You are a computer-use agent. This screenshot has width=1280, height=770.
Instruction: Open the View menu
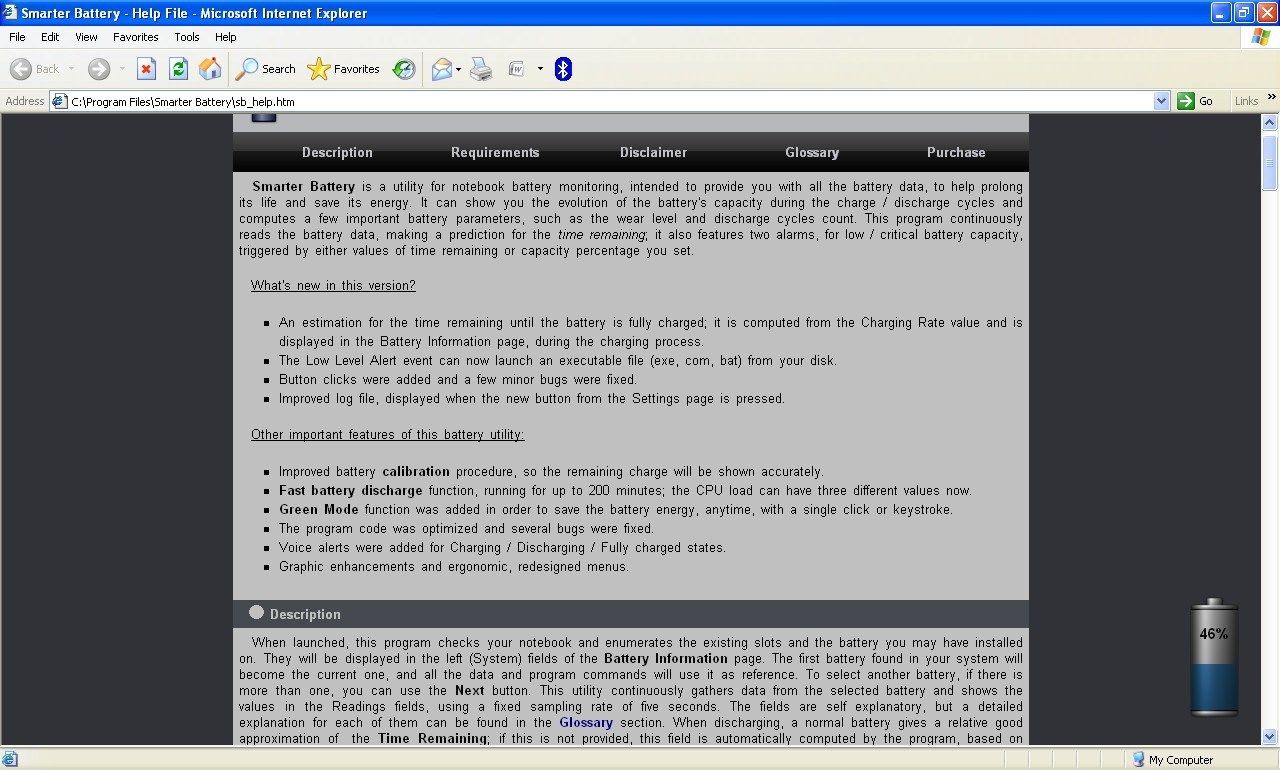[x=86, y=37]
